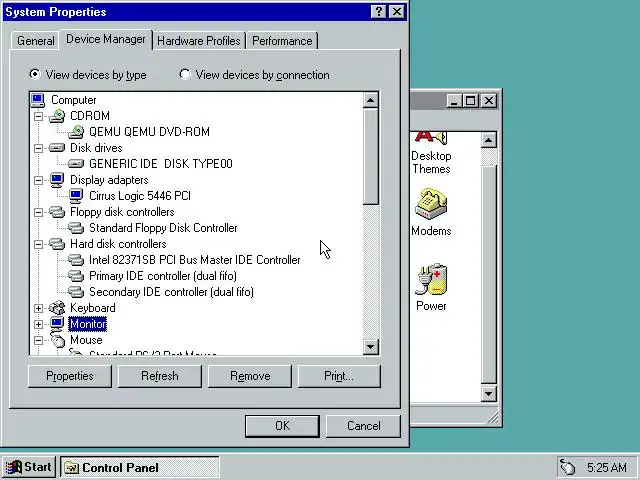The image size is (640, 480).
Task: Click the Remove button
Action: point(250,376)
